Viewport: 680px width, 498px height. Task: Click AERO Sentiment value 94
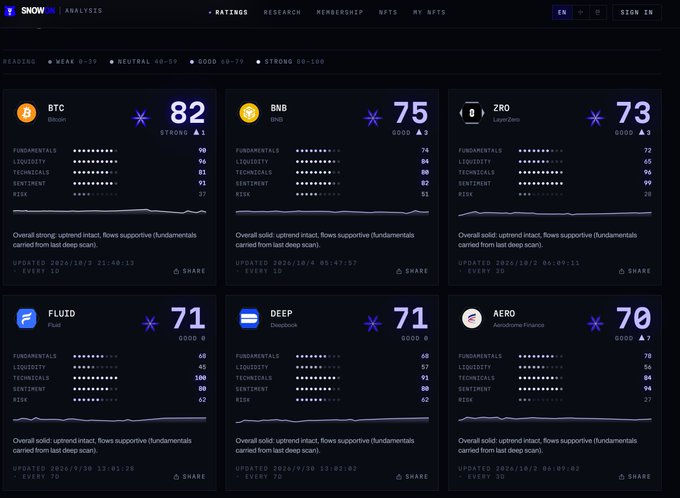(647, 389)
